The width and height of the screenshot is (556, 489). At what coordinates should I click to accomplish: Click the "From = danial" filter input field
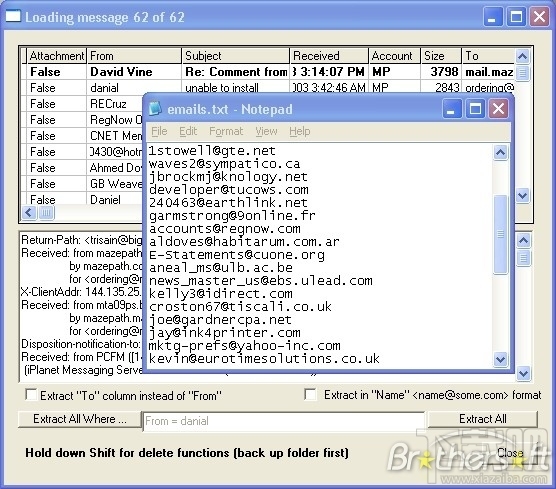coord(283,421)
